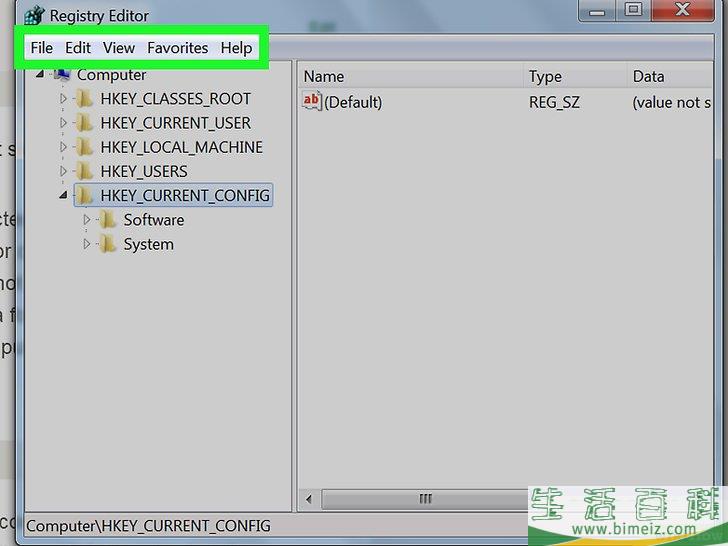The image size is (728, 546).
Task: Select HKEY_USERS key label
Action: [x=144, y=171]
